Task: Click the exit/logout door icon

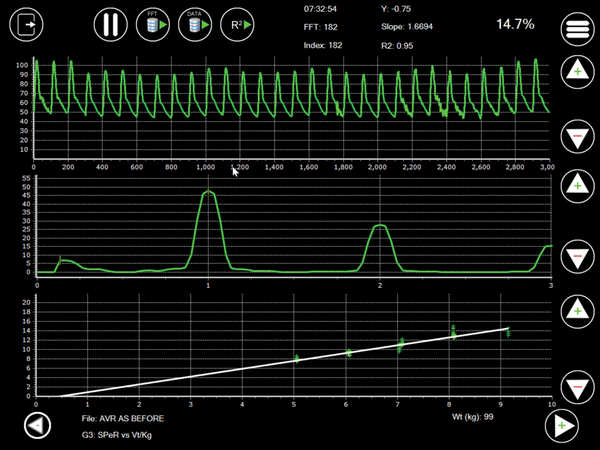Action: [x=26, y=24]
